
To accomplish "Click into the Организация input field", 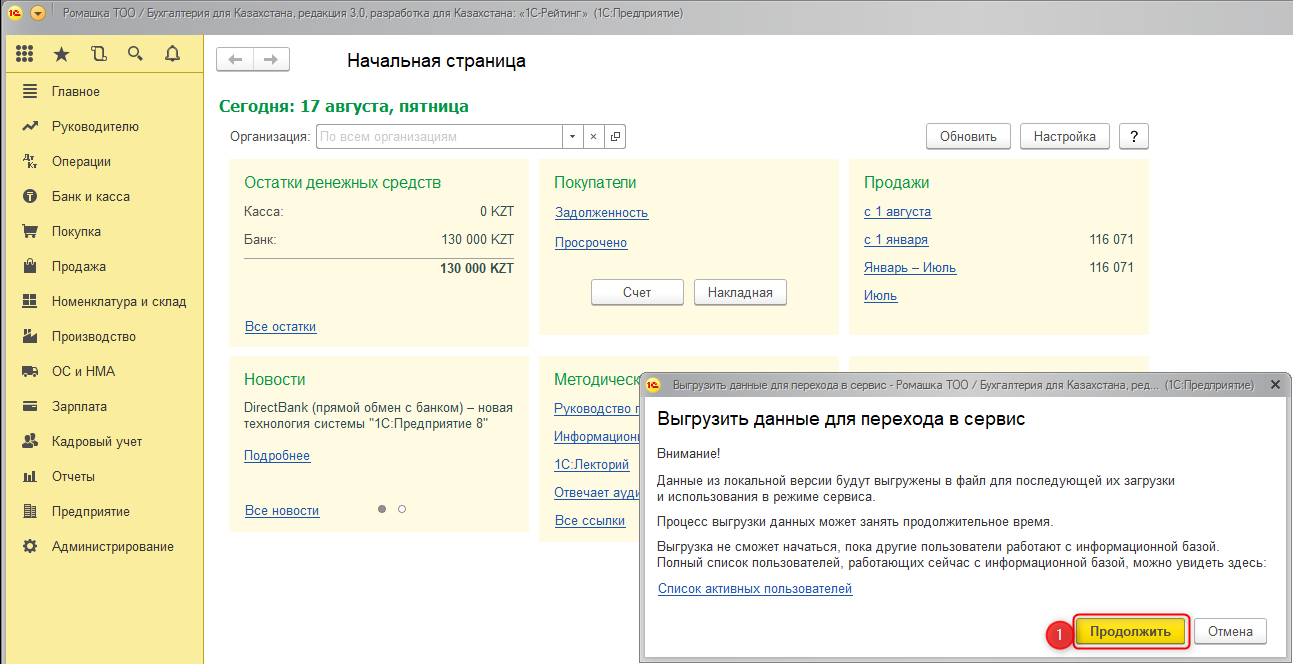I will pos(438,137).
